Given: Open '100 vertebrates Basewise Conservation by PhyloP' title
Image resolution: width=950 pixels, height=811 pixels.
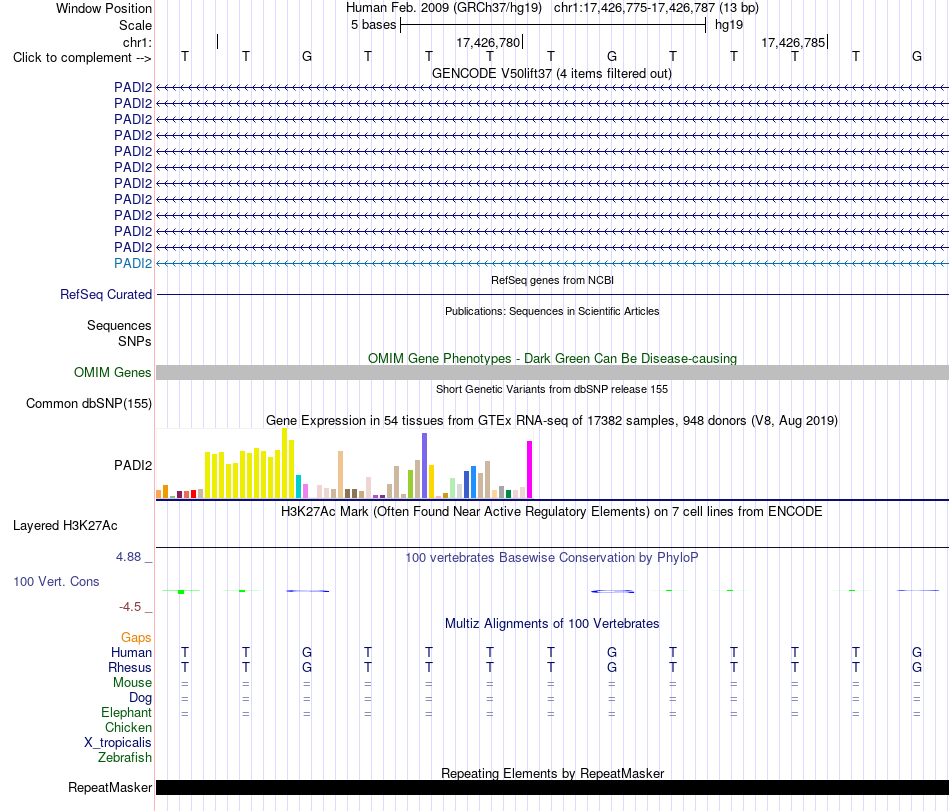Looking at the screenshot, I should (x=552, y=557).
